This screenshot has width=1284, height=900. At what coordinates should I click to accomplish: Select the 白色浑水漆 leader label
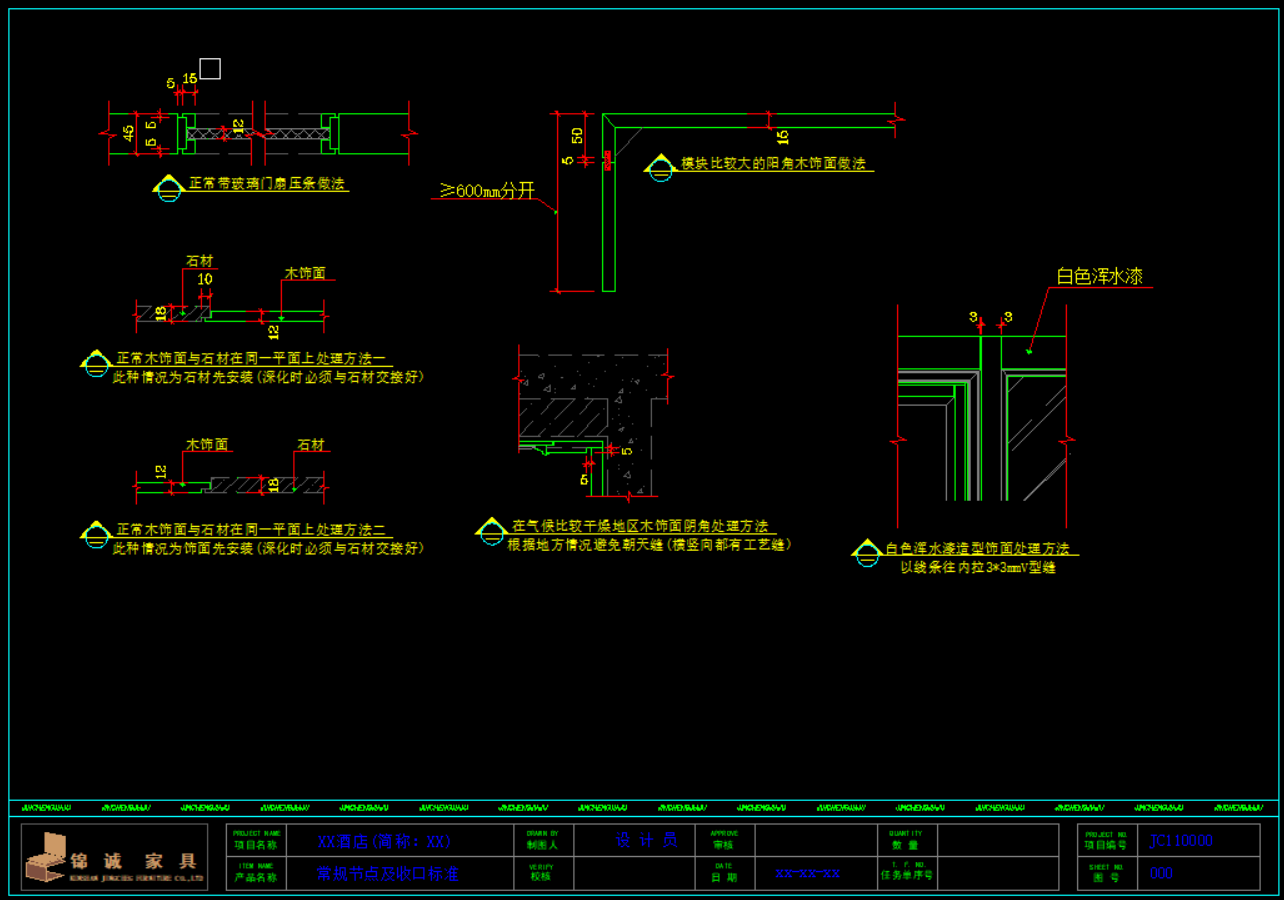click(x=1099, y=277)
